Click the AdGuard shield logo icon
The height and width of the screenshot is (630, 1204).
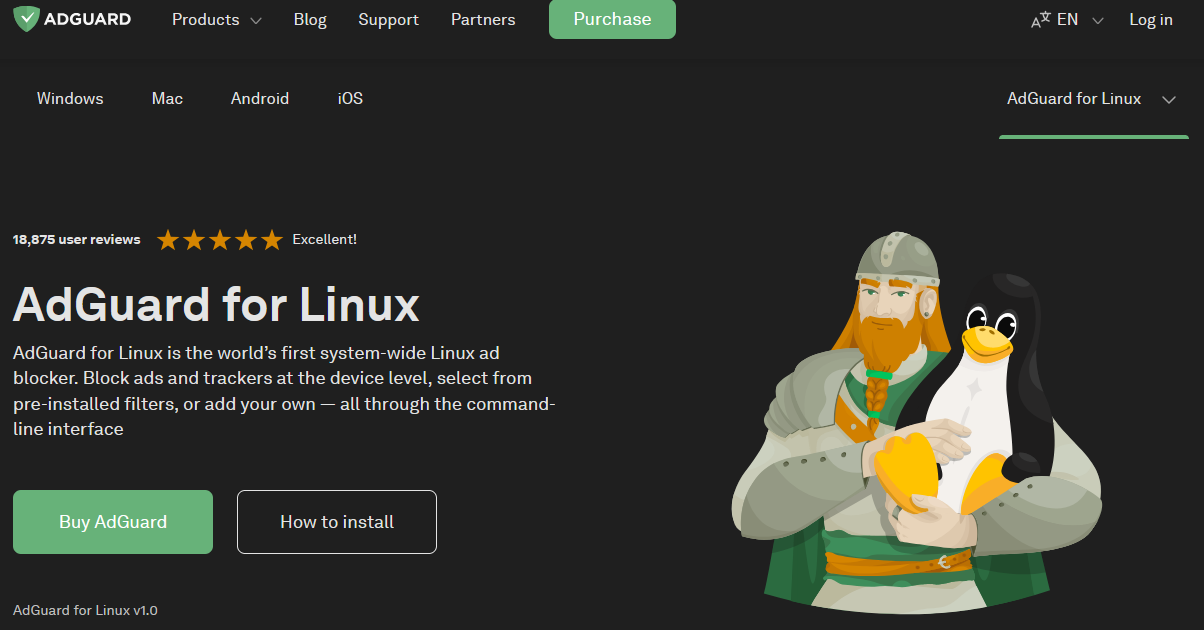point(27,19)
